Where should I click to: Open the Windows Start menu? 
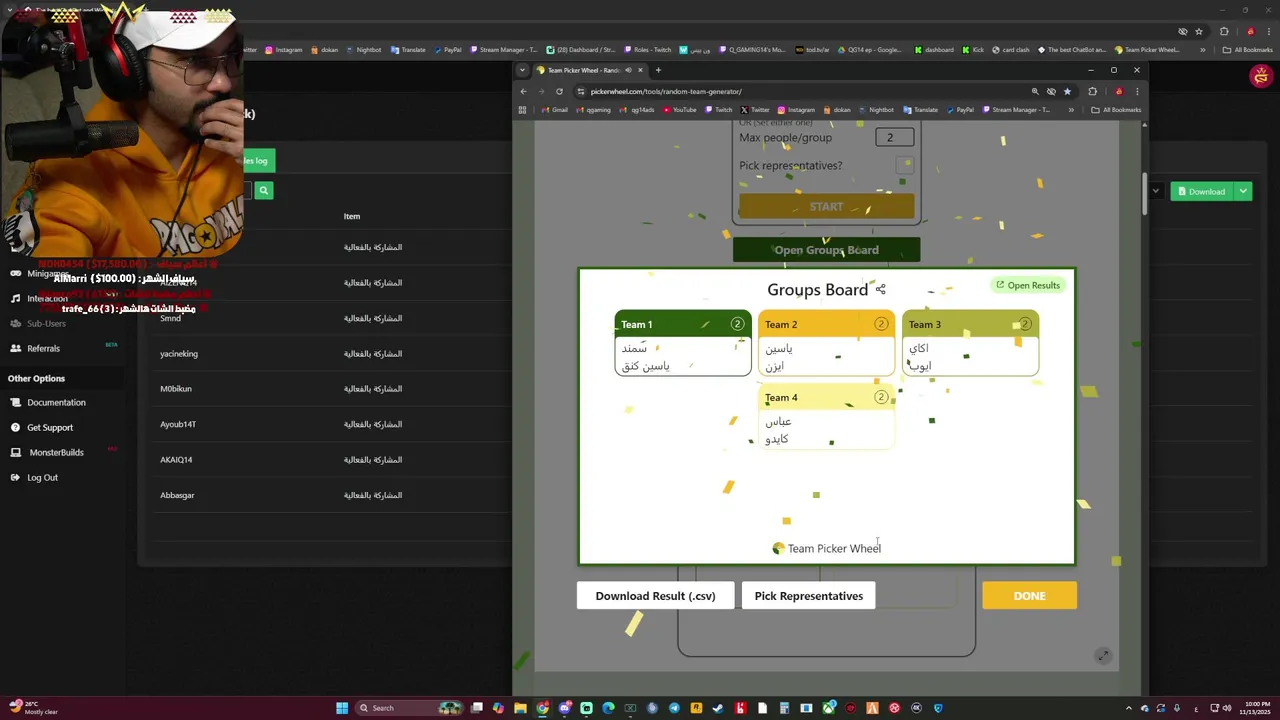(x=342, y=708)
